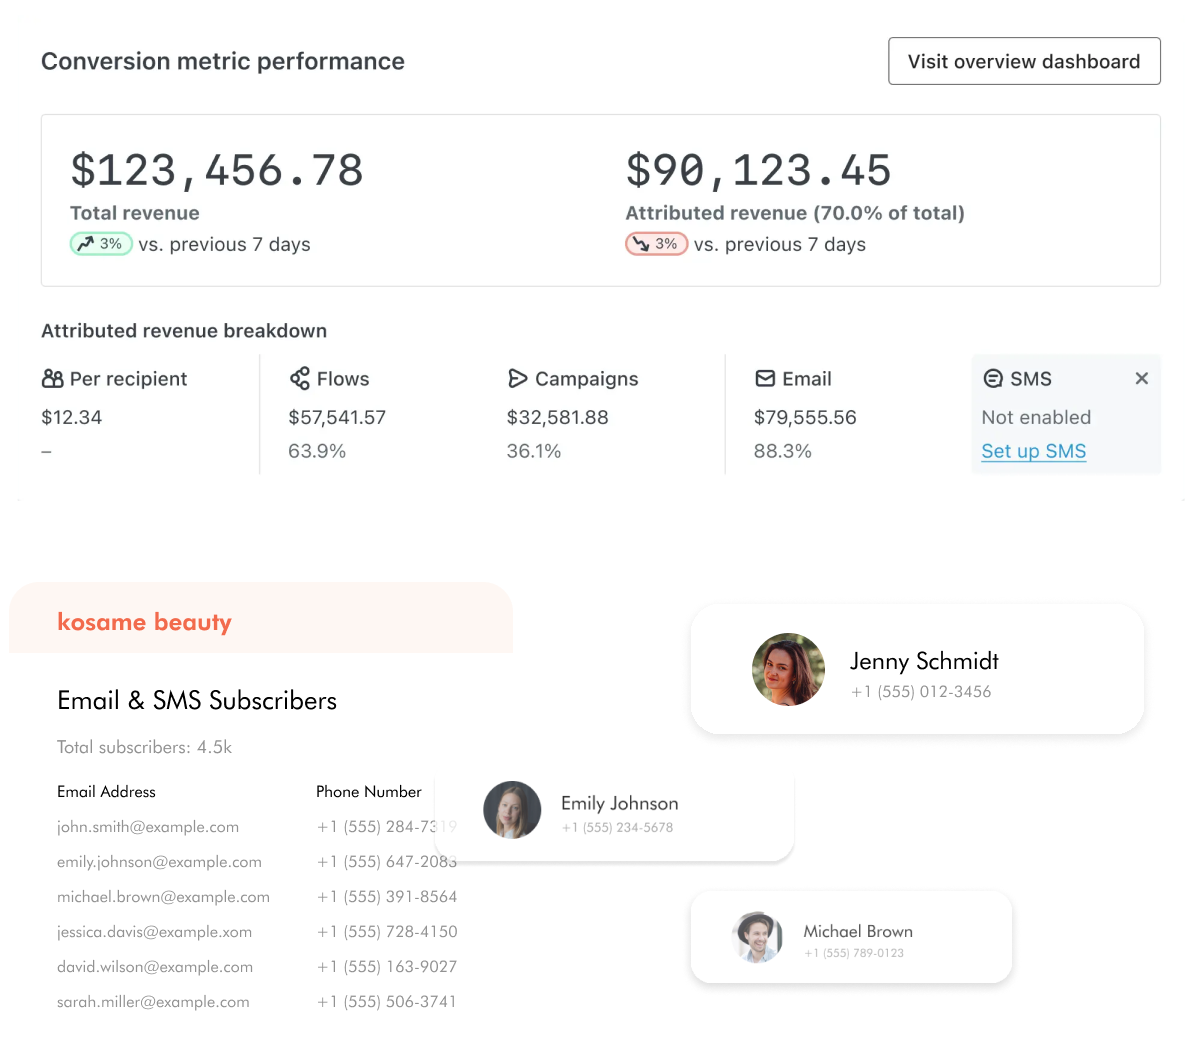Screen dimensions: 1202x1054
Task: Select Emily Johnson's avatar picture
Action: pos(512,810)
